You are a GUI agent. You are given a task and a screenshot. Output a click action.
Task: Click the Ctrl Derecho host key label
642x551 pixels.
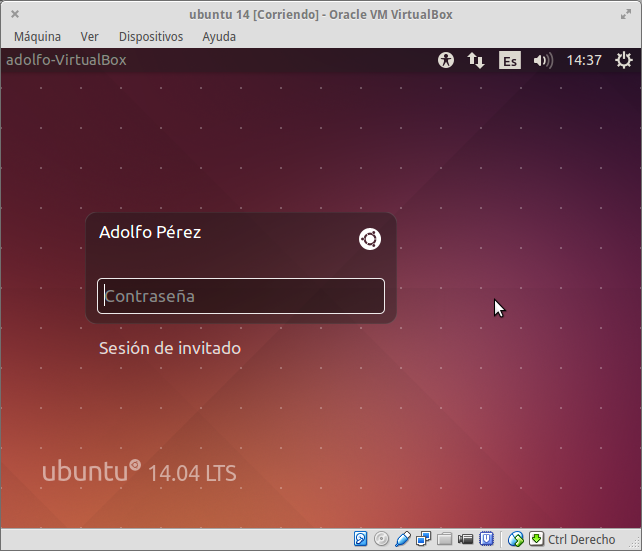581,540
